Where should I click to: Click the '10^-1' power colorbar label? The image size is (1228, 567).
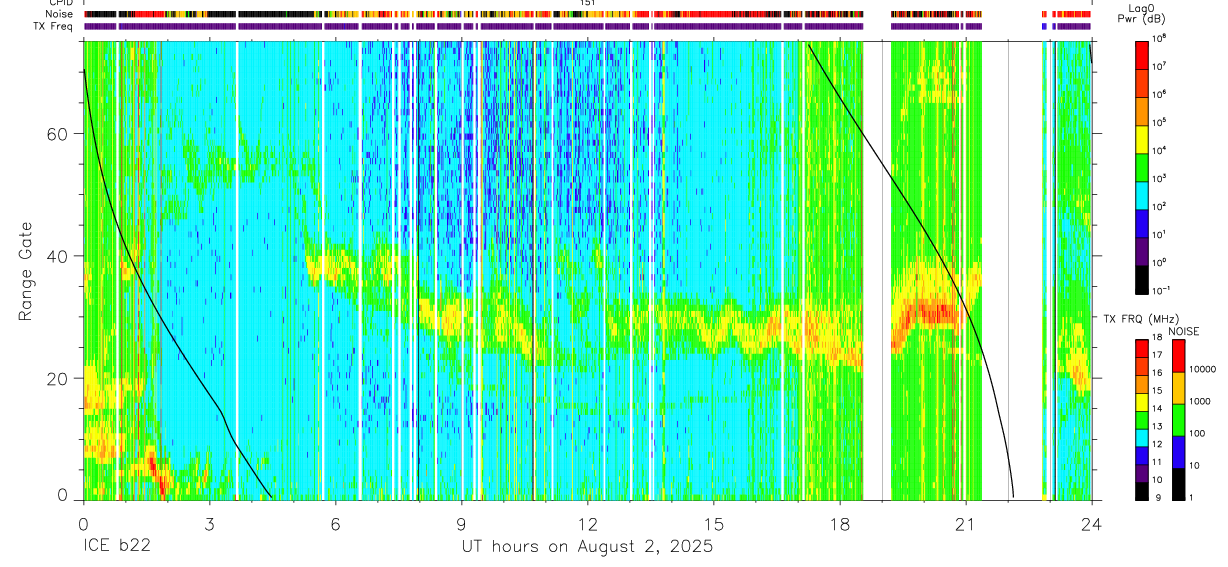[x=1162, y=289]
